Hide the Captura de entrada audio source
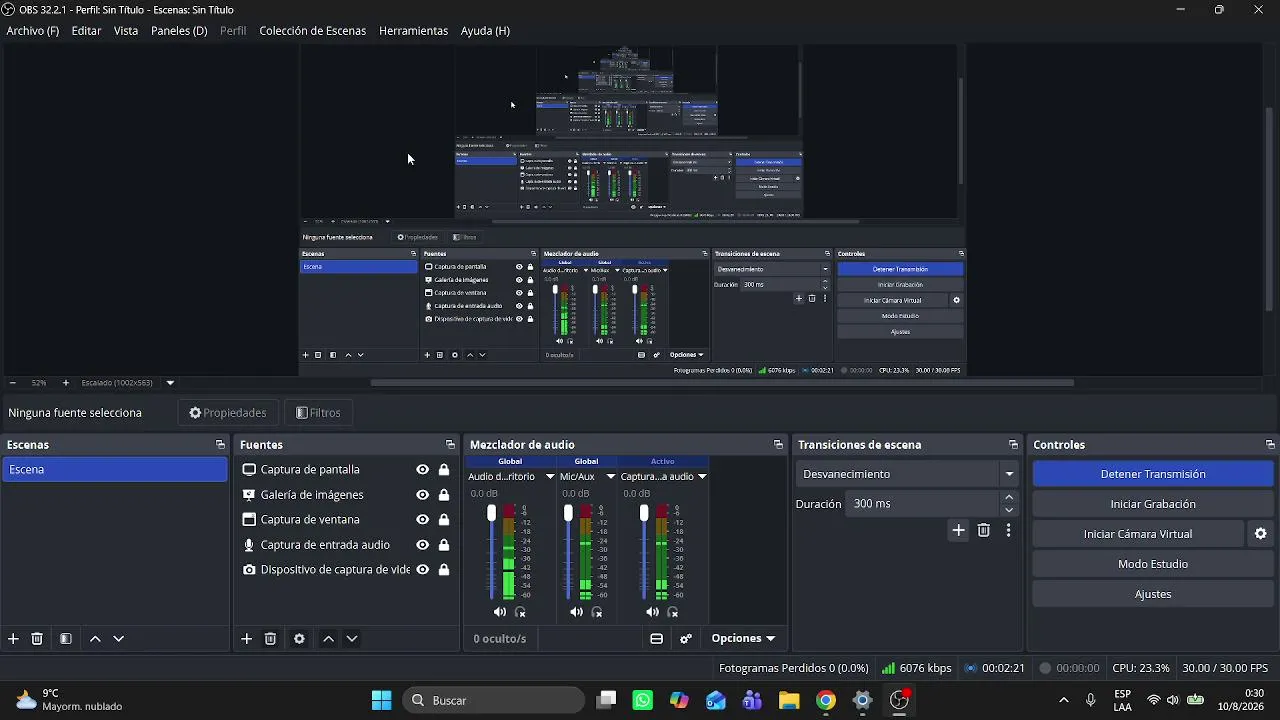 423,545
